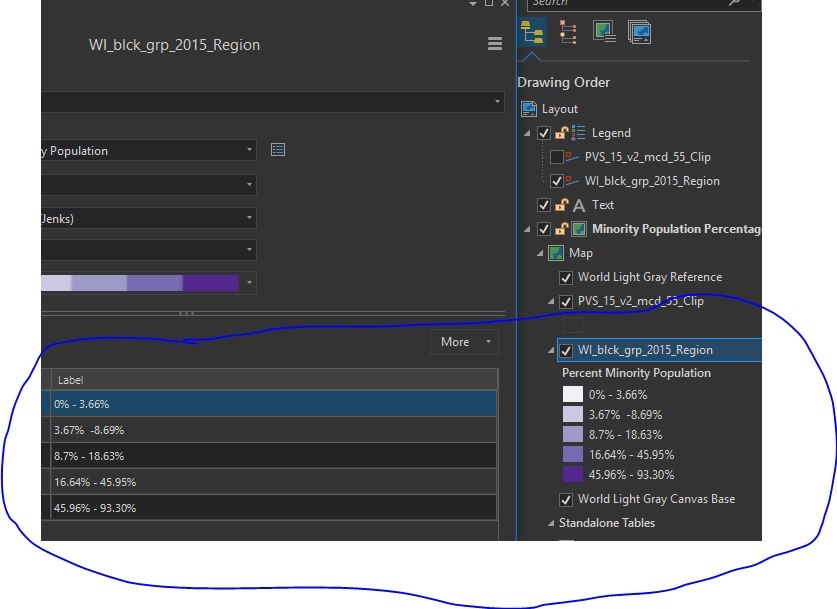This screenshot has height=609, width=837.
Task: Select the 0% - 3.66% label row
Action: pos(274,404)
